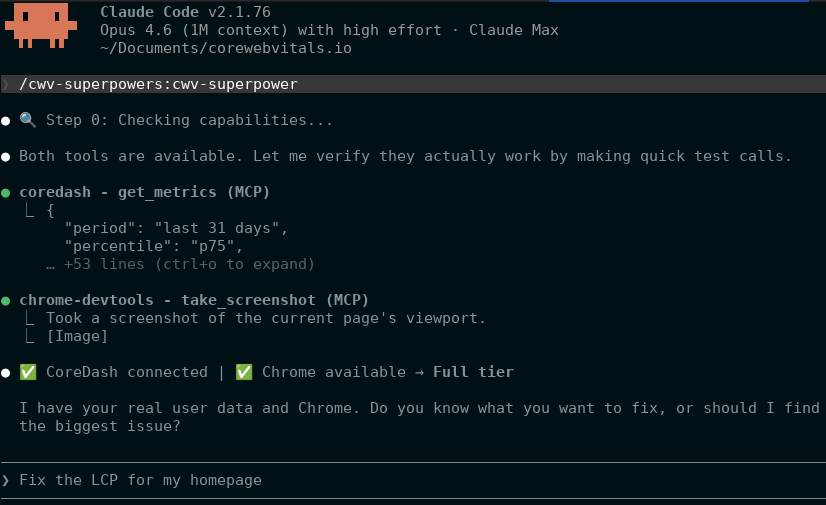Expand the '+53 lines (ctrl+o to expand)' output

(x=189, y=264)
